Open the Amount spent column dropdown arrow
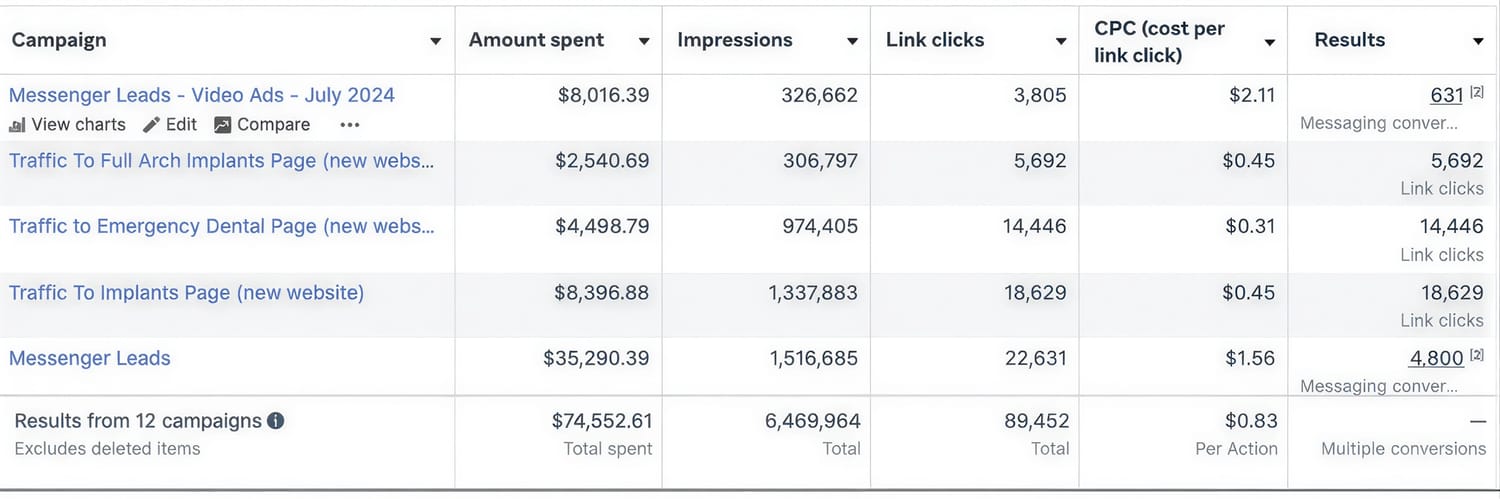1500x499 pixels. pyautogui.click(x=644, y=42)
